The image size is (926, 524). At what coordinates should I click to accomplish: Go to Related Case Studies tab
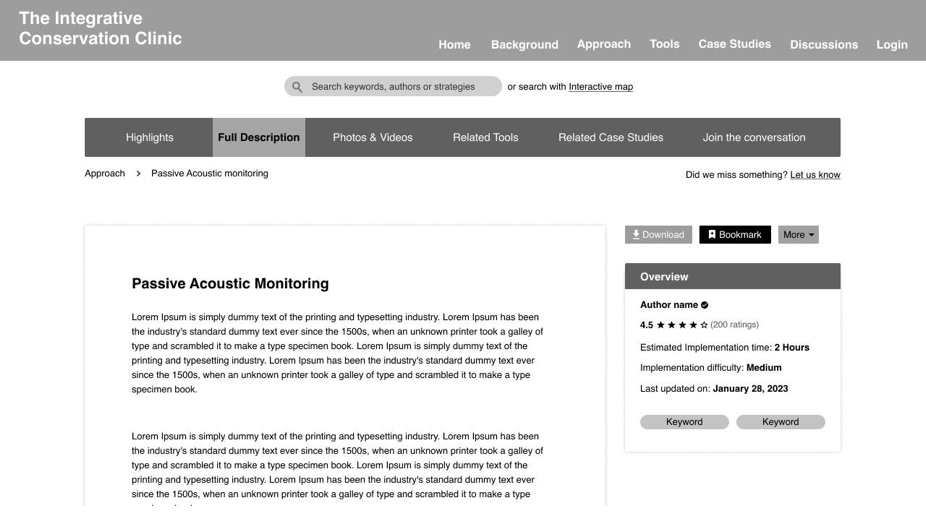coord(611,137)
